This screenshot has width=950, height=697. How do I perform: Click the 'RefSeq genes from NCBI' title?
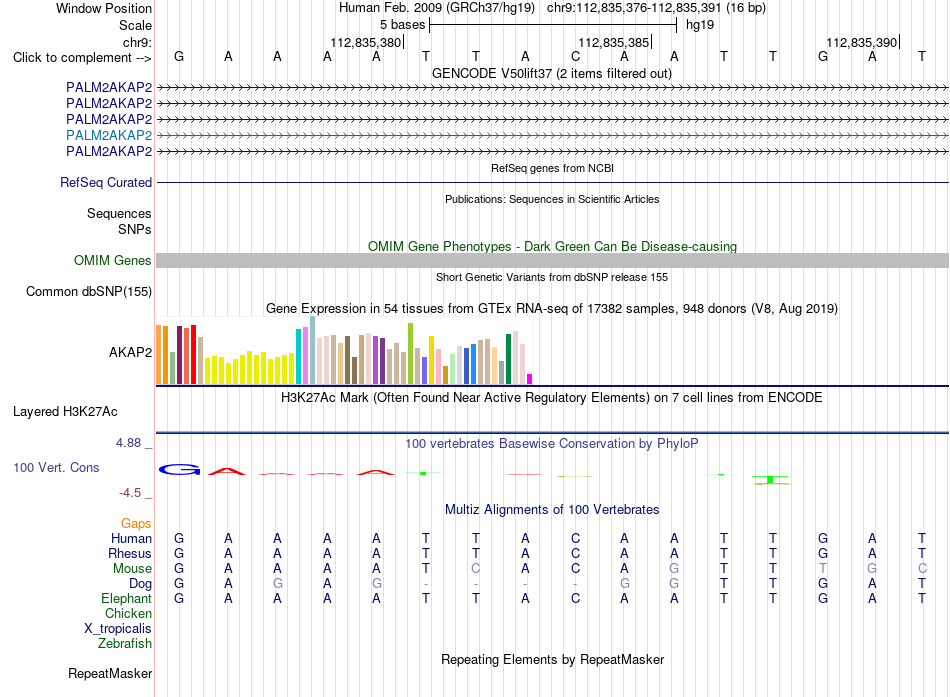point(552,168)
